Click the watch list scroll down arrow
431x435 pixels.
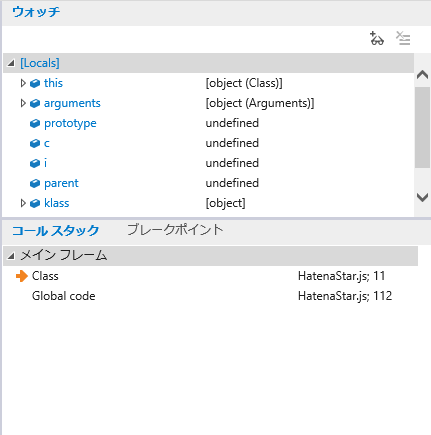422,197
